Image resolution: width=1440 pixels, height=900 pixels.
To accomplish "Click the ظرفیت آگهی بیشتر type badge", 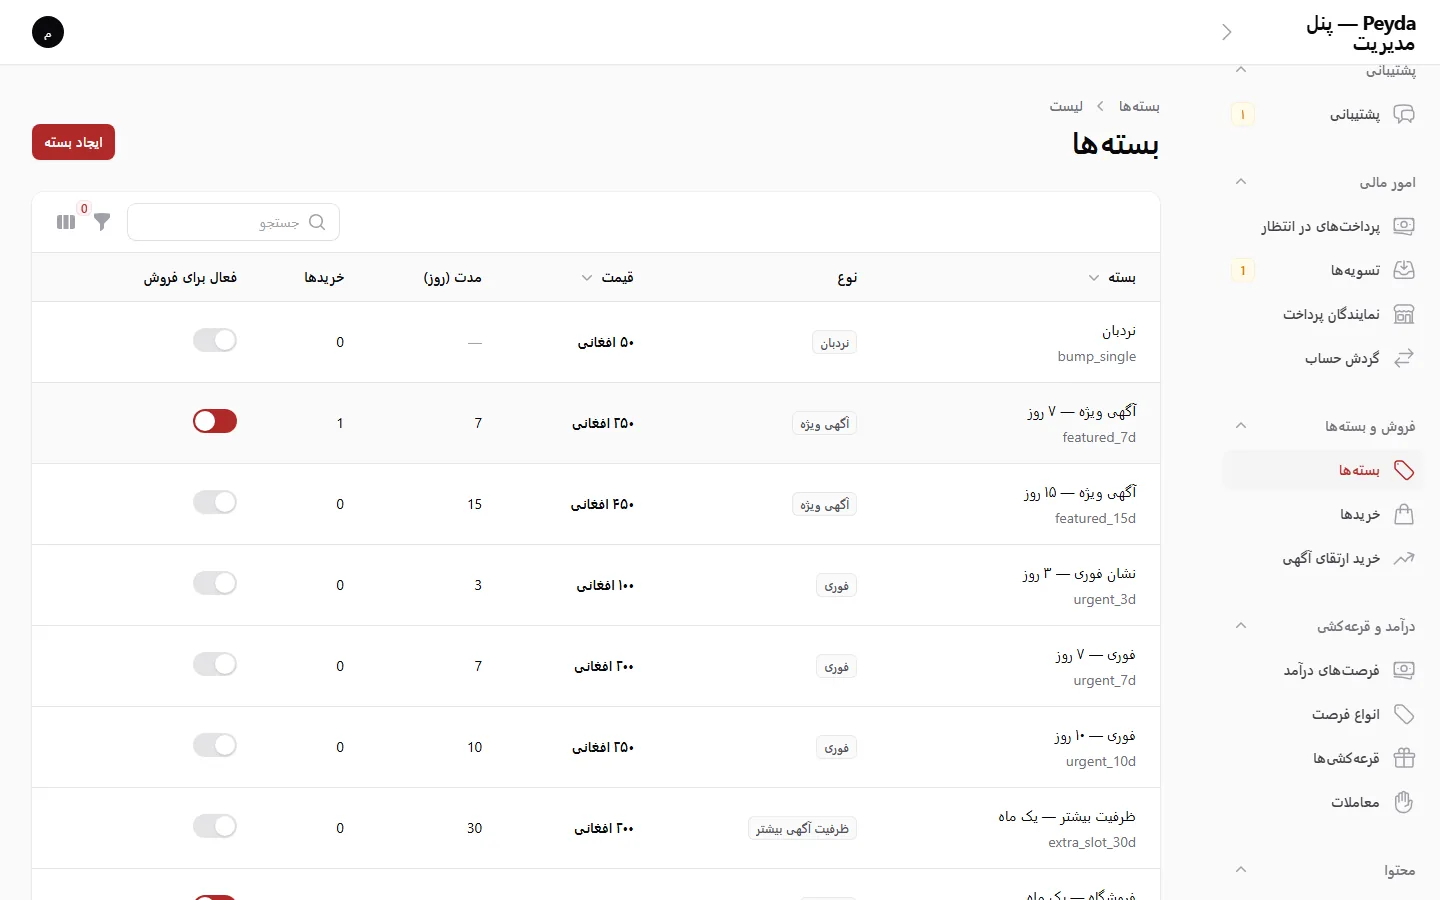I will pos(802,828).
